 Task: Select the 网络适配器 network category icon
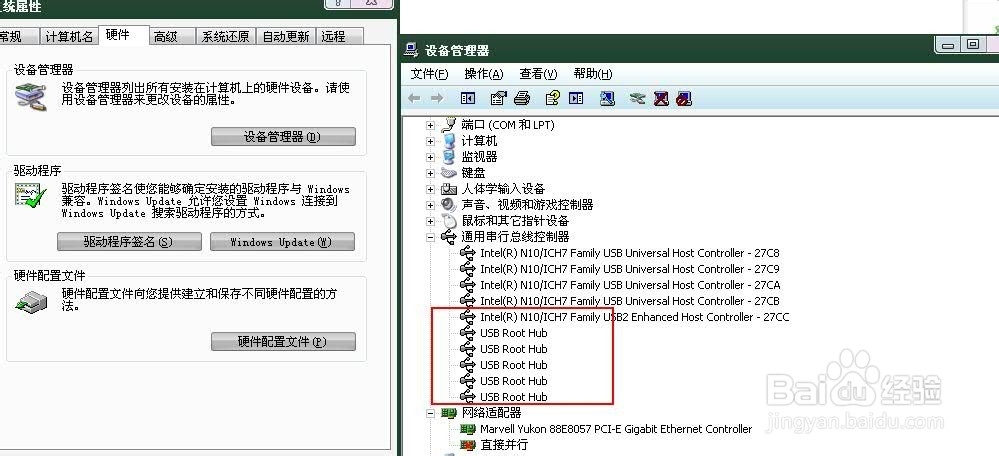[x=450, y=413]
